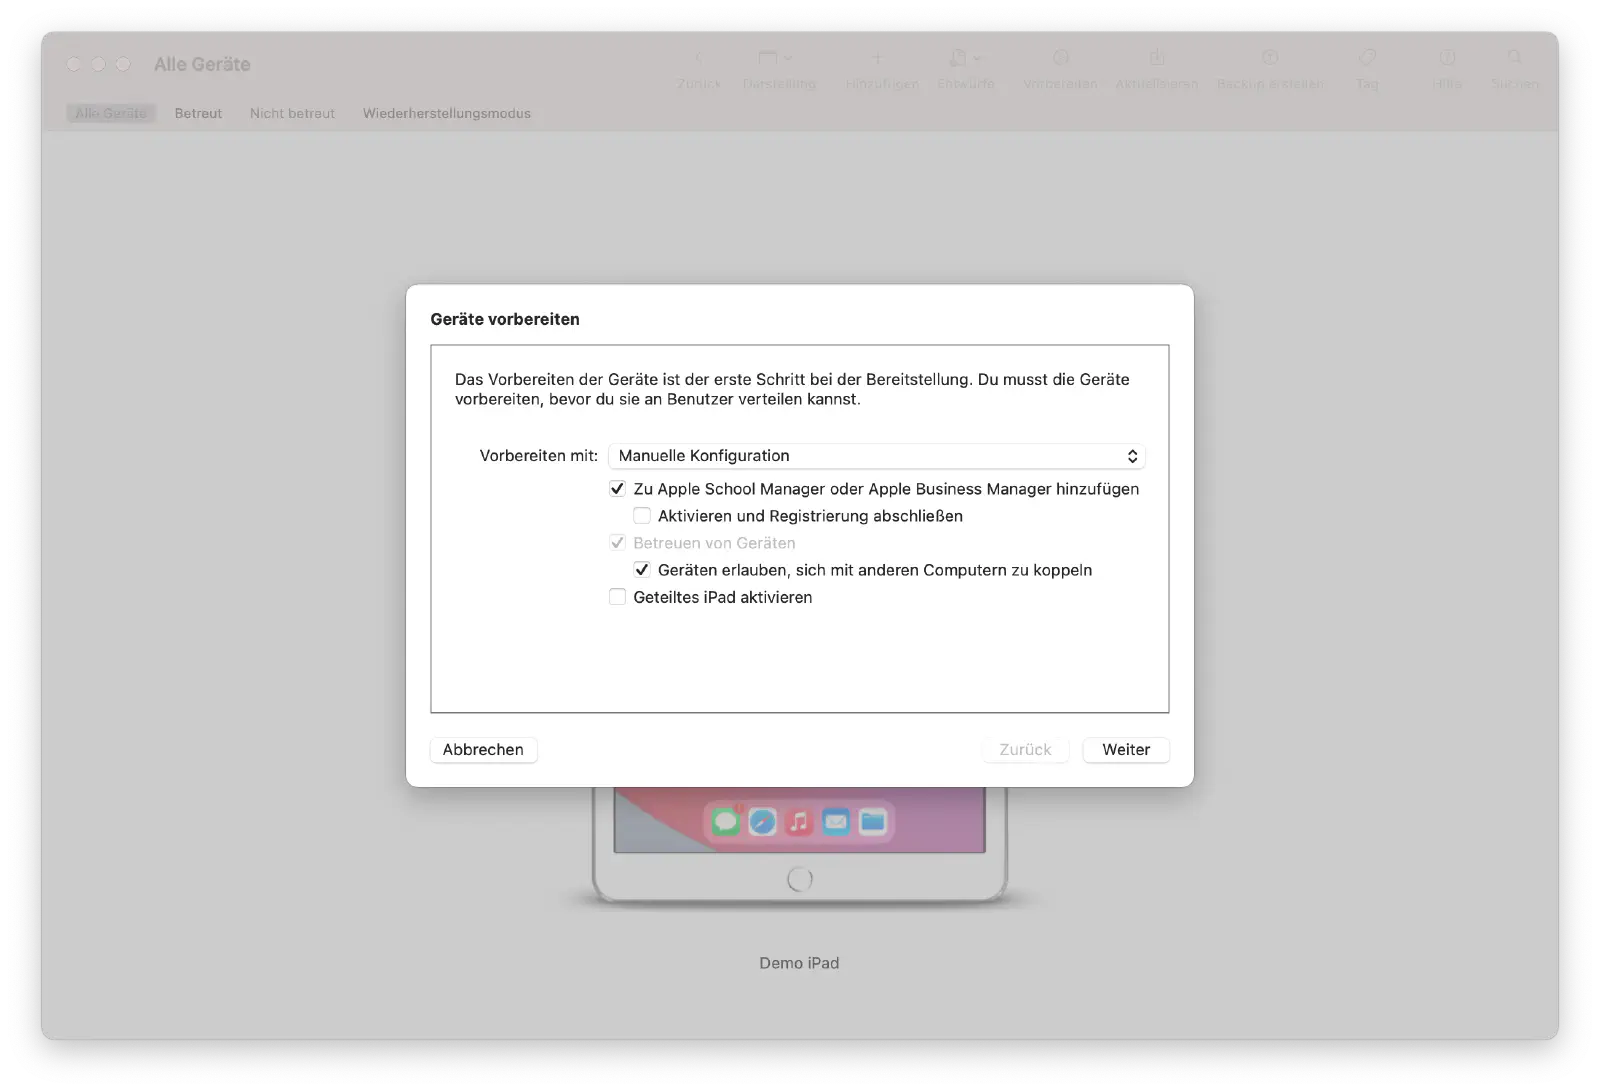Click the Zurück arrow icon in the toolbar
Screen dimensions: 1600x1091
[699, 59]
